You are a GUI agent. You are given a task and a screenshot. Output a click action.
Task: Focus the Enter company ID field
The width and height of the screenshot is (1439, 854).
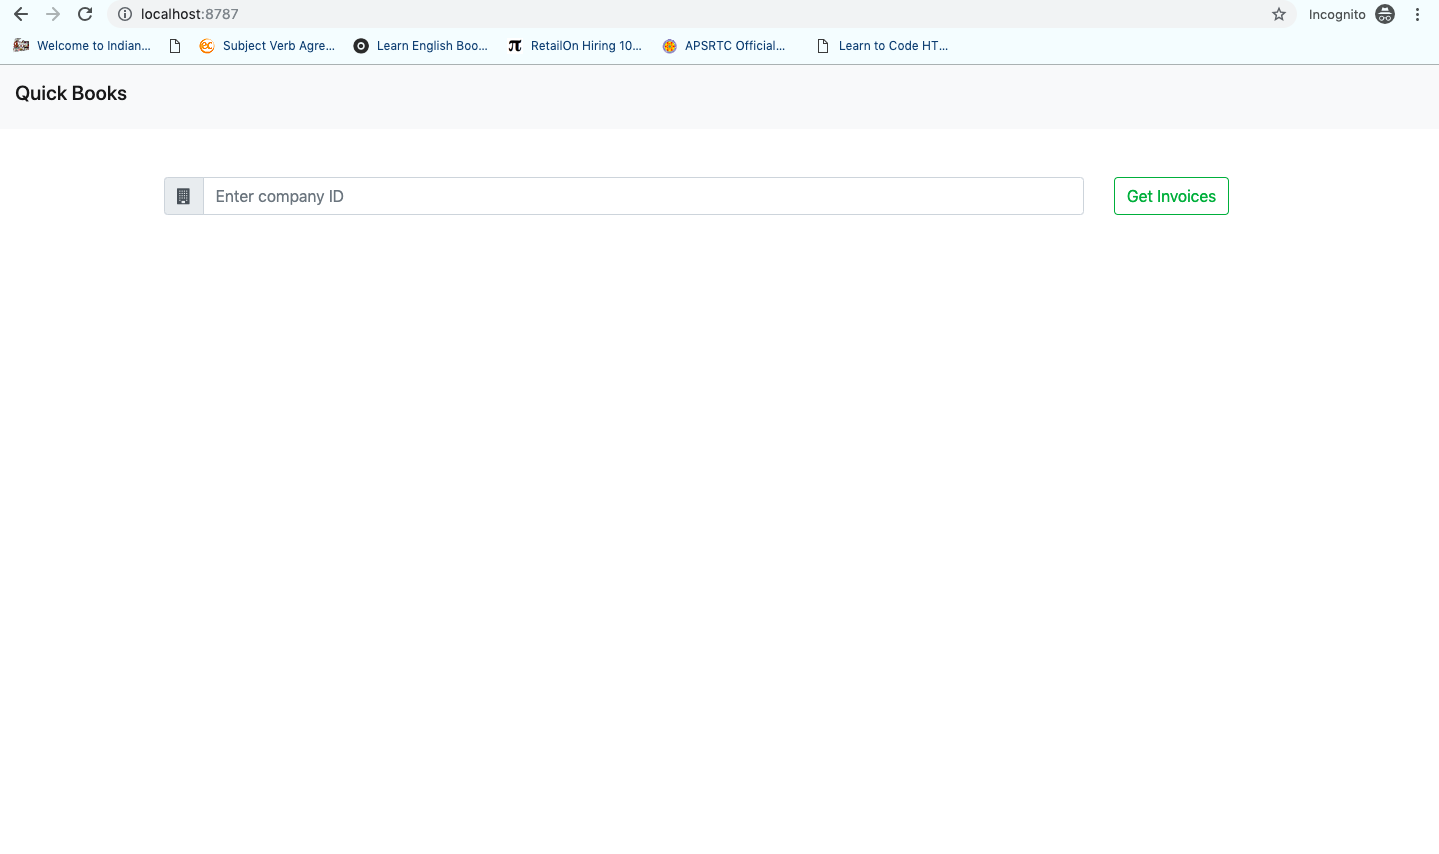tap(643, 196)
